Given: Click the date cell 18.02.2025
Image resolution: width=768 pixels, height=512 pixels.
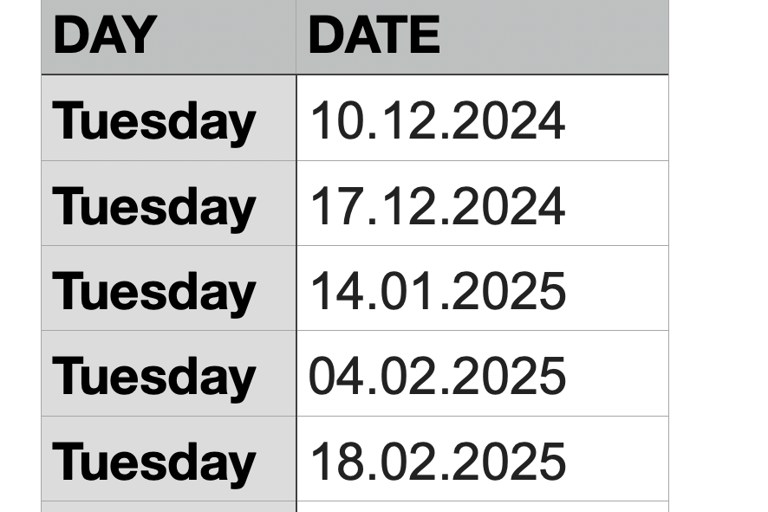Looking at the screenshot, I should tap(482, 459).
